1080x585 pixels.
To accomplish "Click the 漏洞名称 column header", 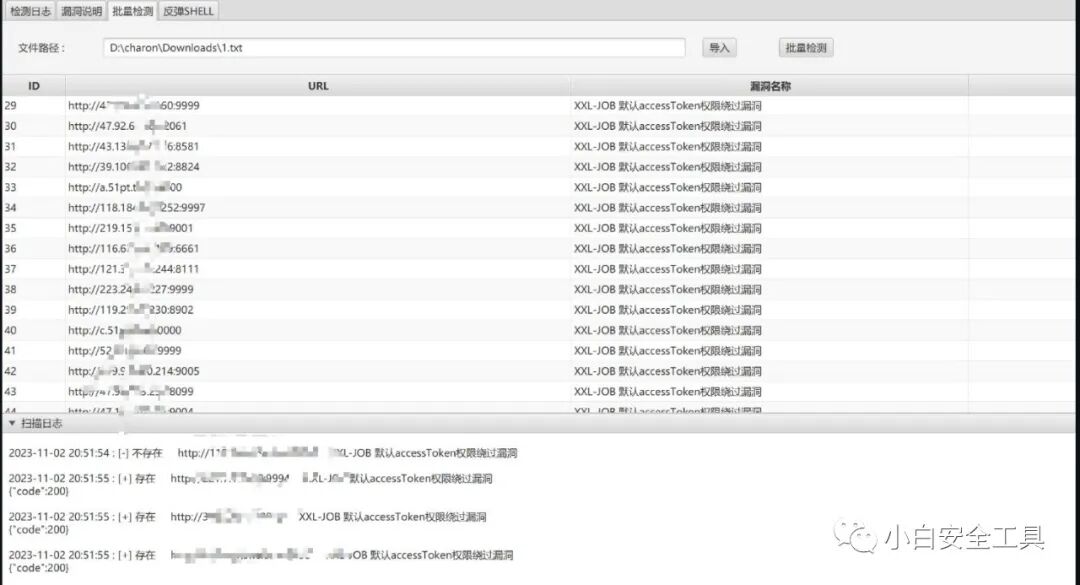I will pyautogui.click(x=769, y=86).
